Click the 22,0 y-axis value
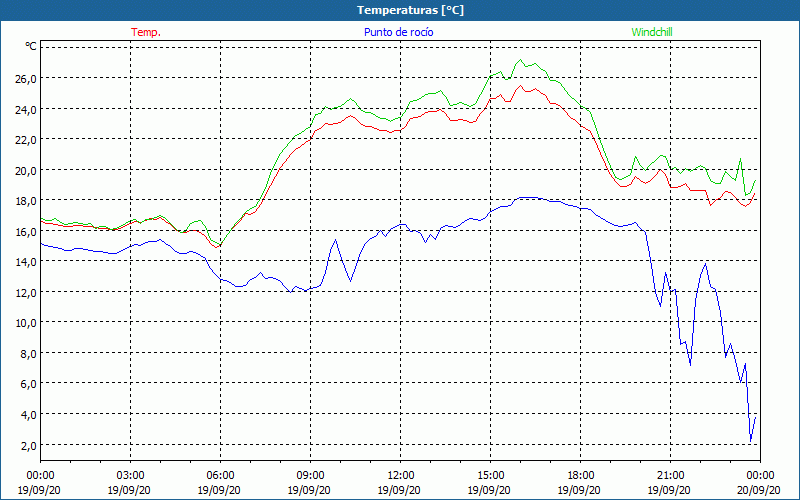This screenshot has width=800, height=500. click(25, 140)
